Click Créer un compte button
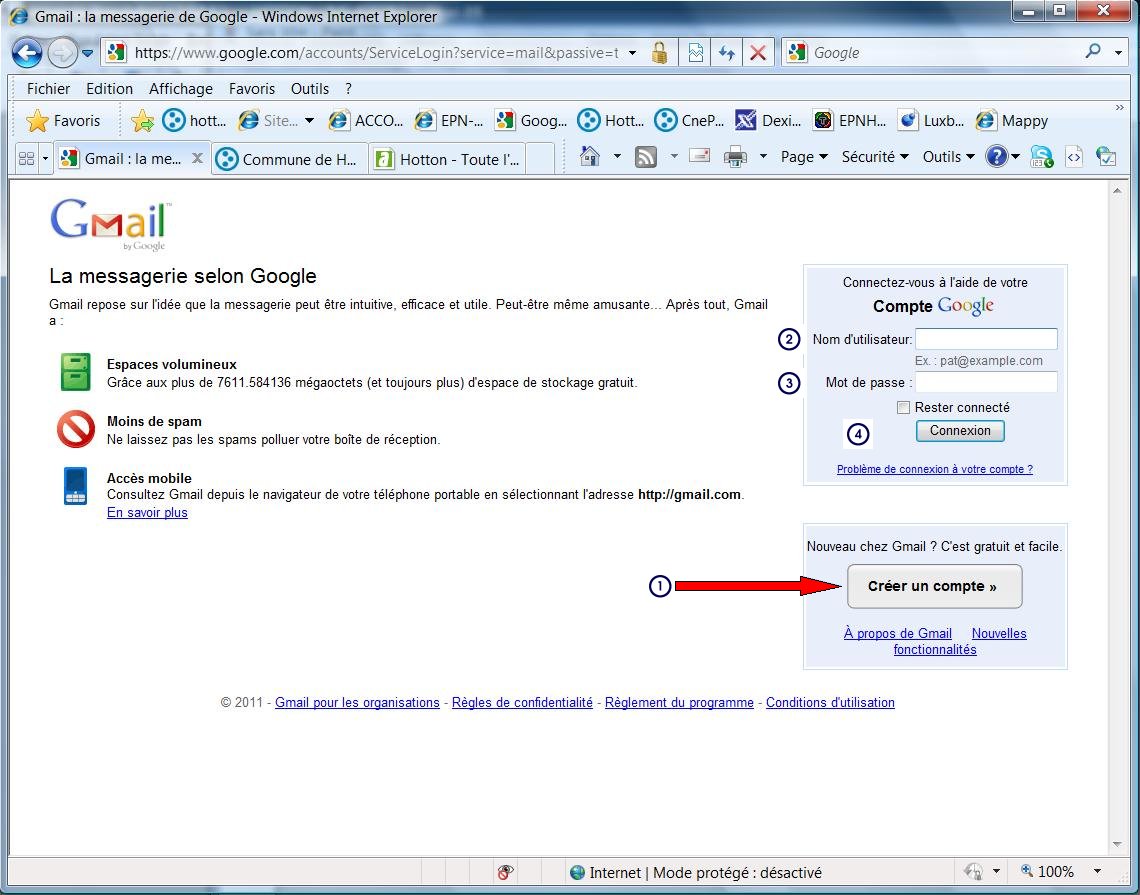 pyautogui.click(x=934, y=586)
